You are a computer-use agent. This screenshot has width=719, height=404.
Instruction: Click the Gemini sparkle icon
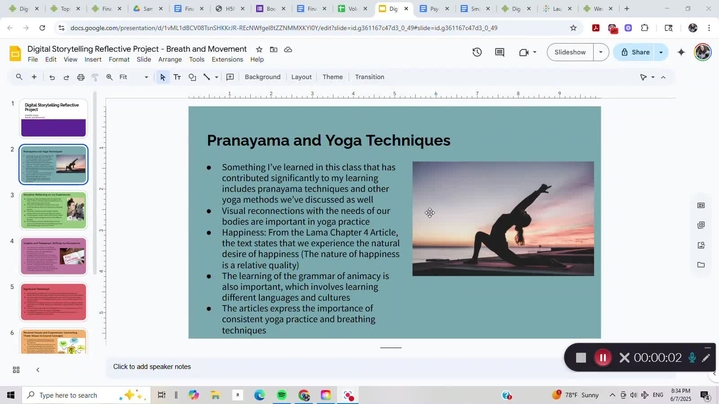tap(681, 52)
